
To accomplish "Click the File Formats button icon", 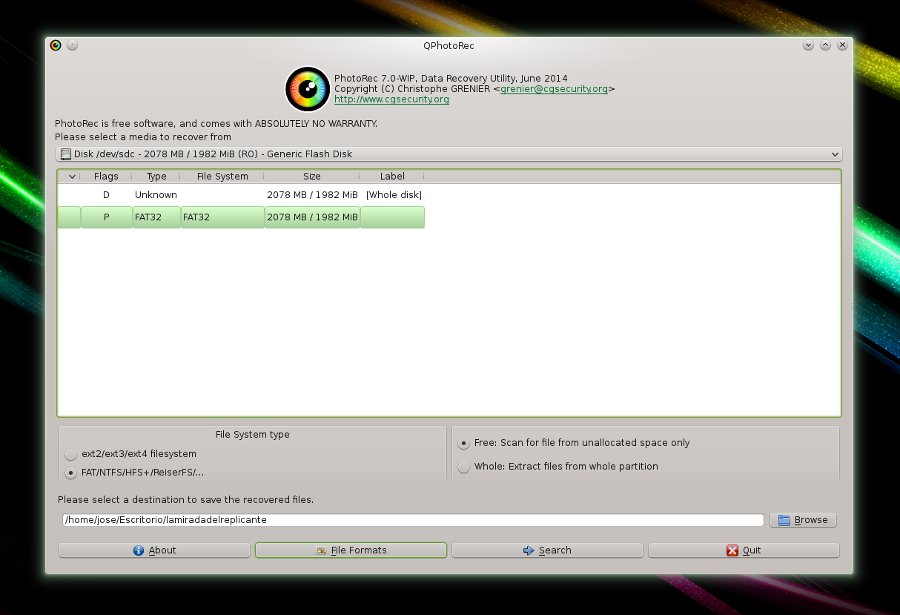I will click(x=321, y=550).
